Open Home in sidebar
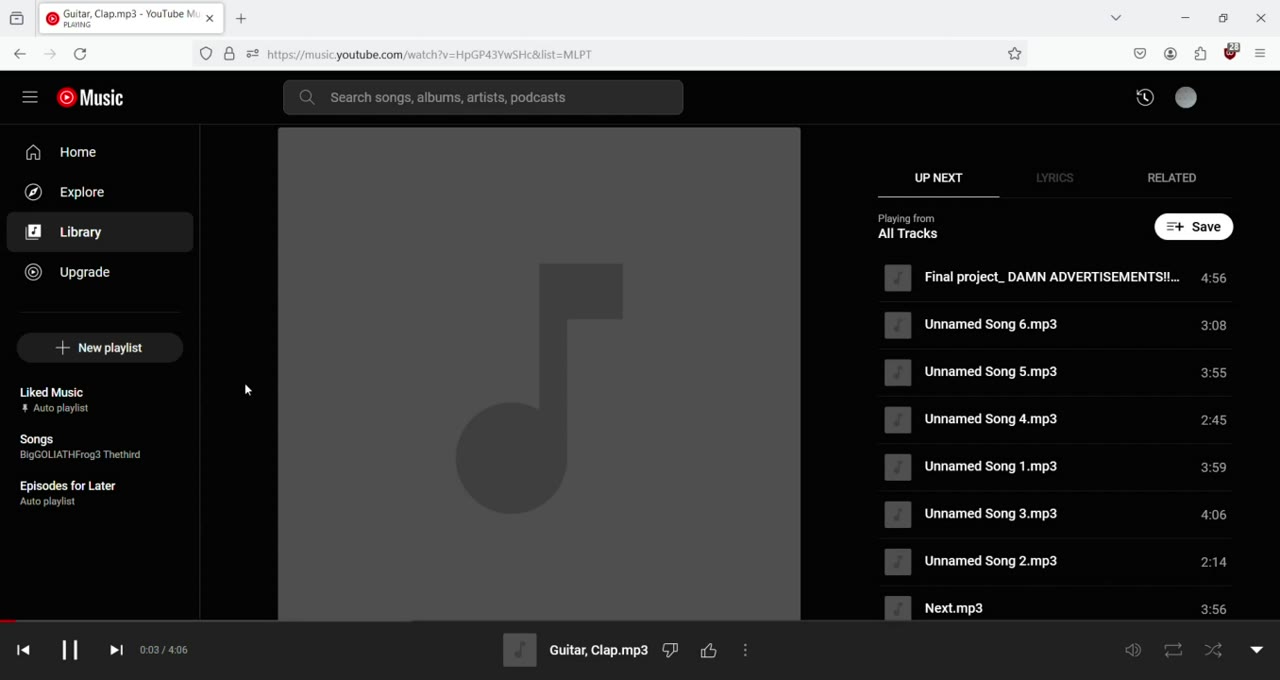This screenshot has height=680, width=1280. click(100, 152)
